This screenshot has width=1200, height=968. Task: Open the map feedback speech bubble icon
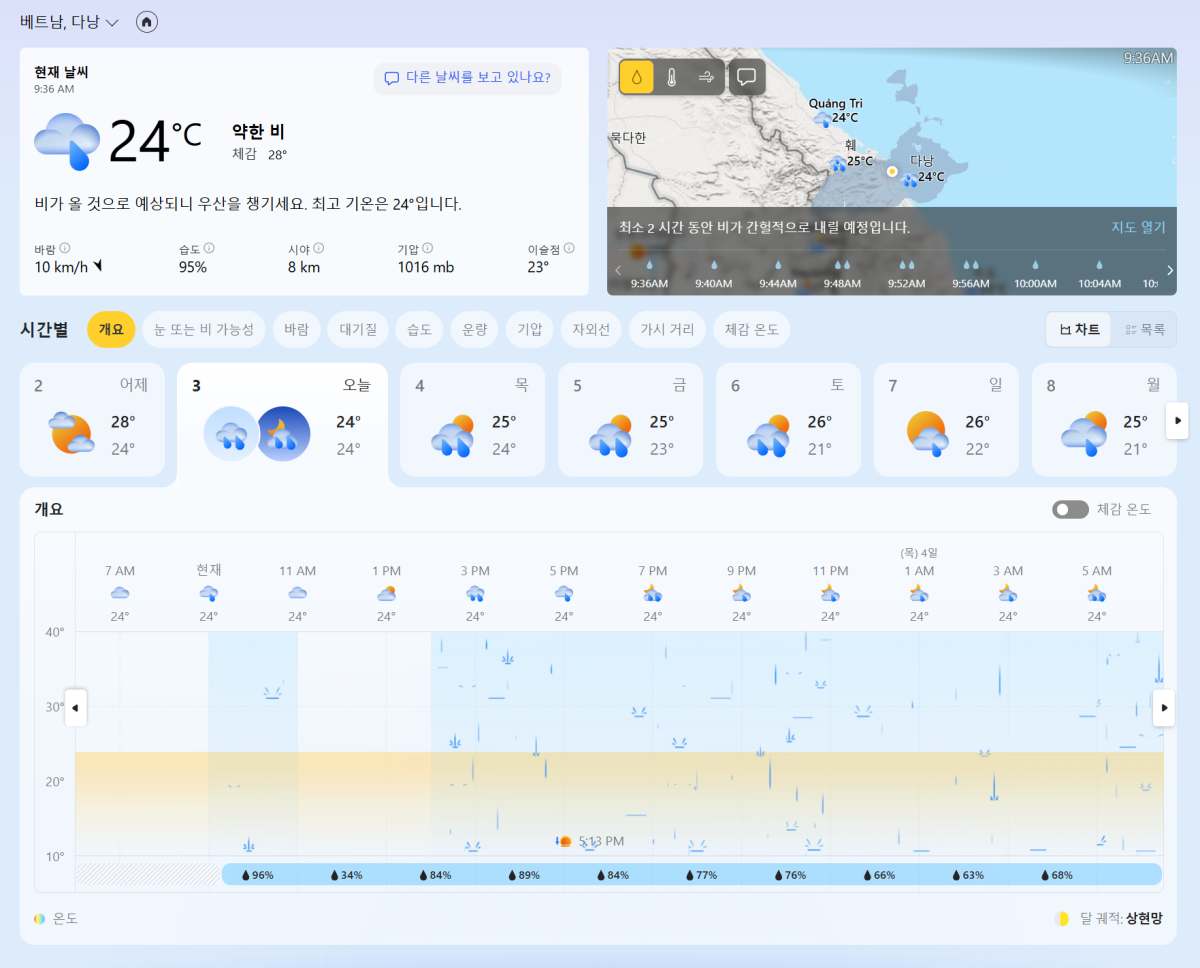pyautogui.click(x=746, y=77)
